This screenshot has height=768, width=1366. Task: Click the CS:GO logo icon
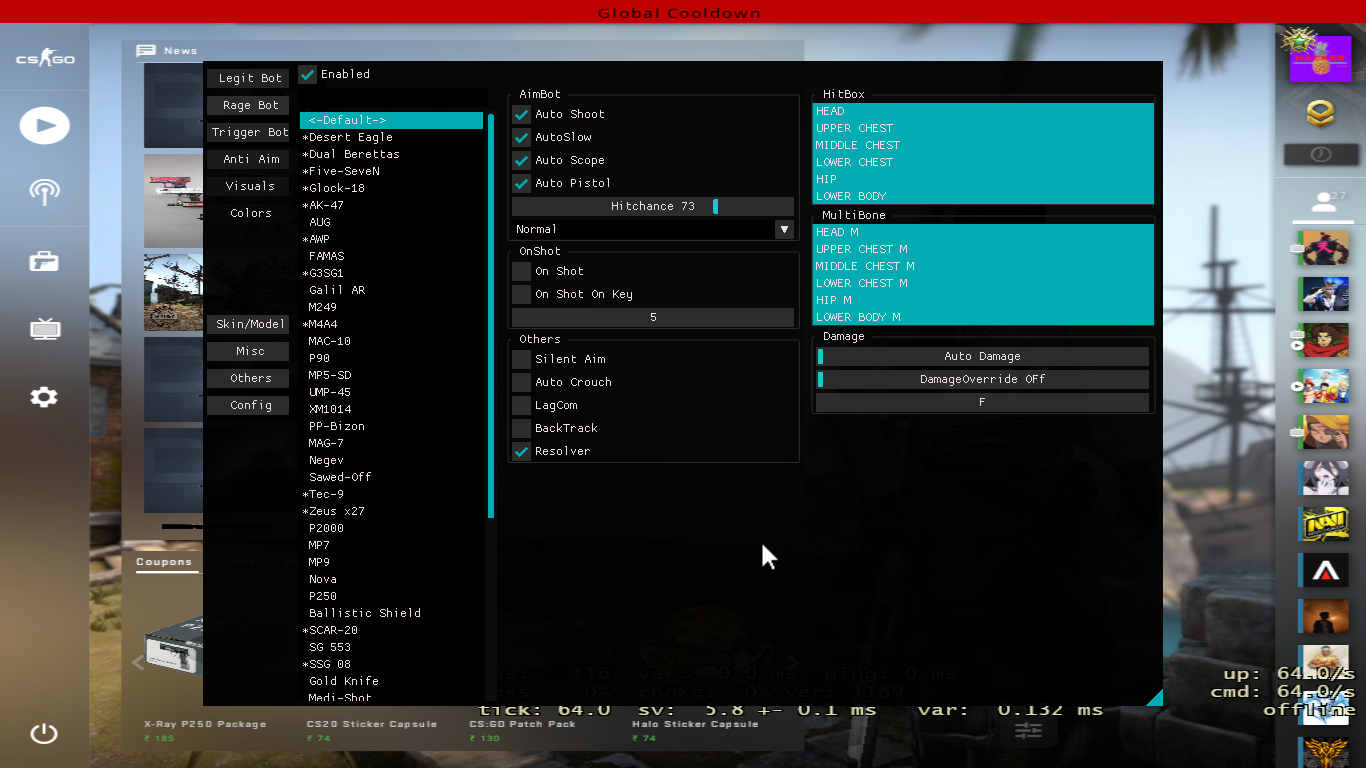pyautogui.click(x=45, y=59)
